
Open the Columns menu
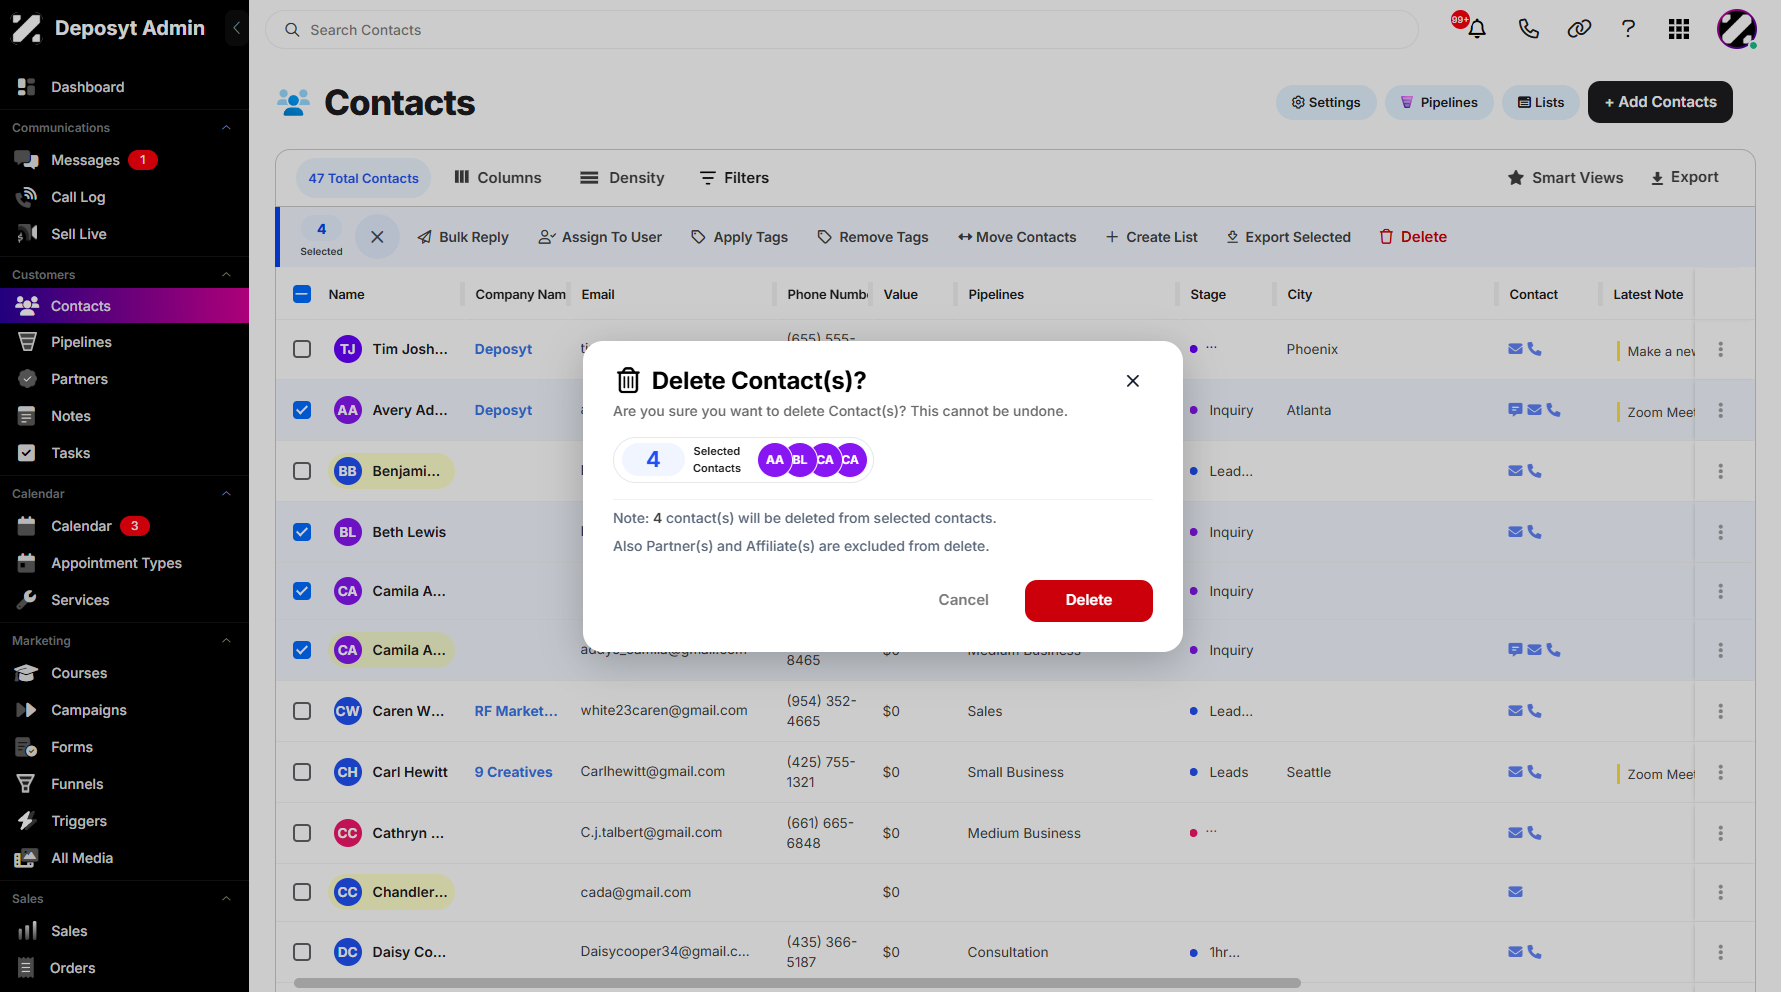[x=497, y=178]
